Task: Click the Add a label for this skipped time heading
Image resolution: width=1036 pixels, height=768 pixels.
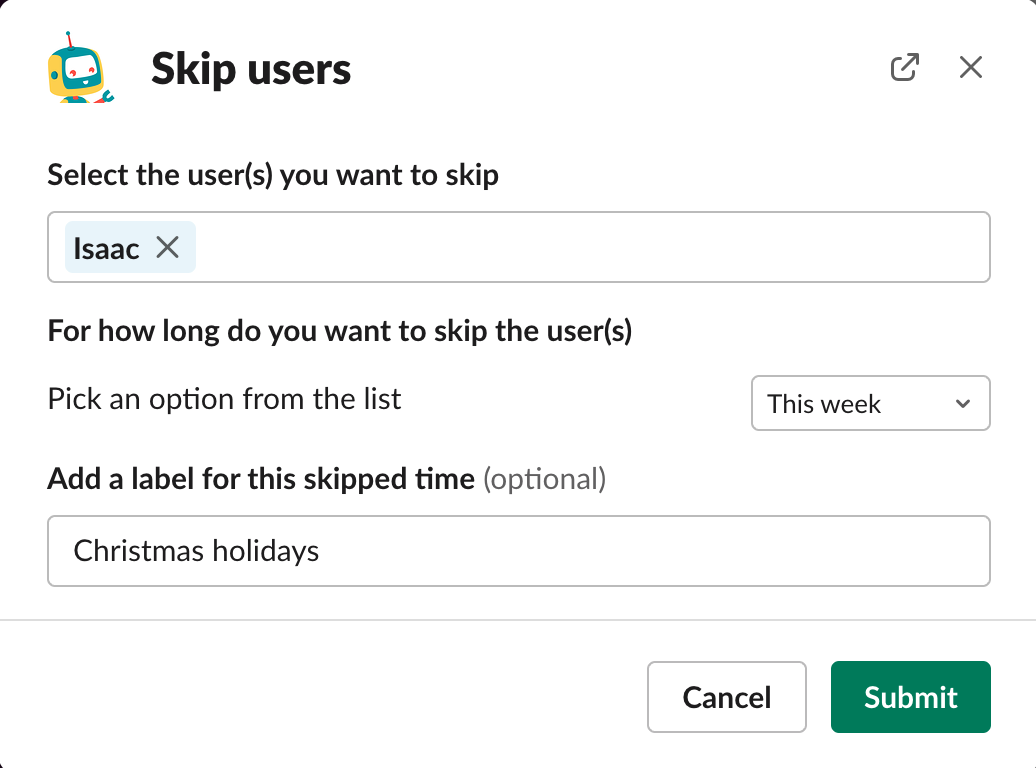Action: [261, 479]
